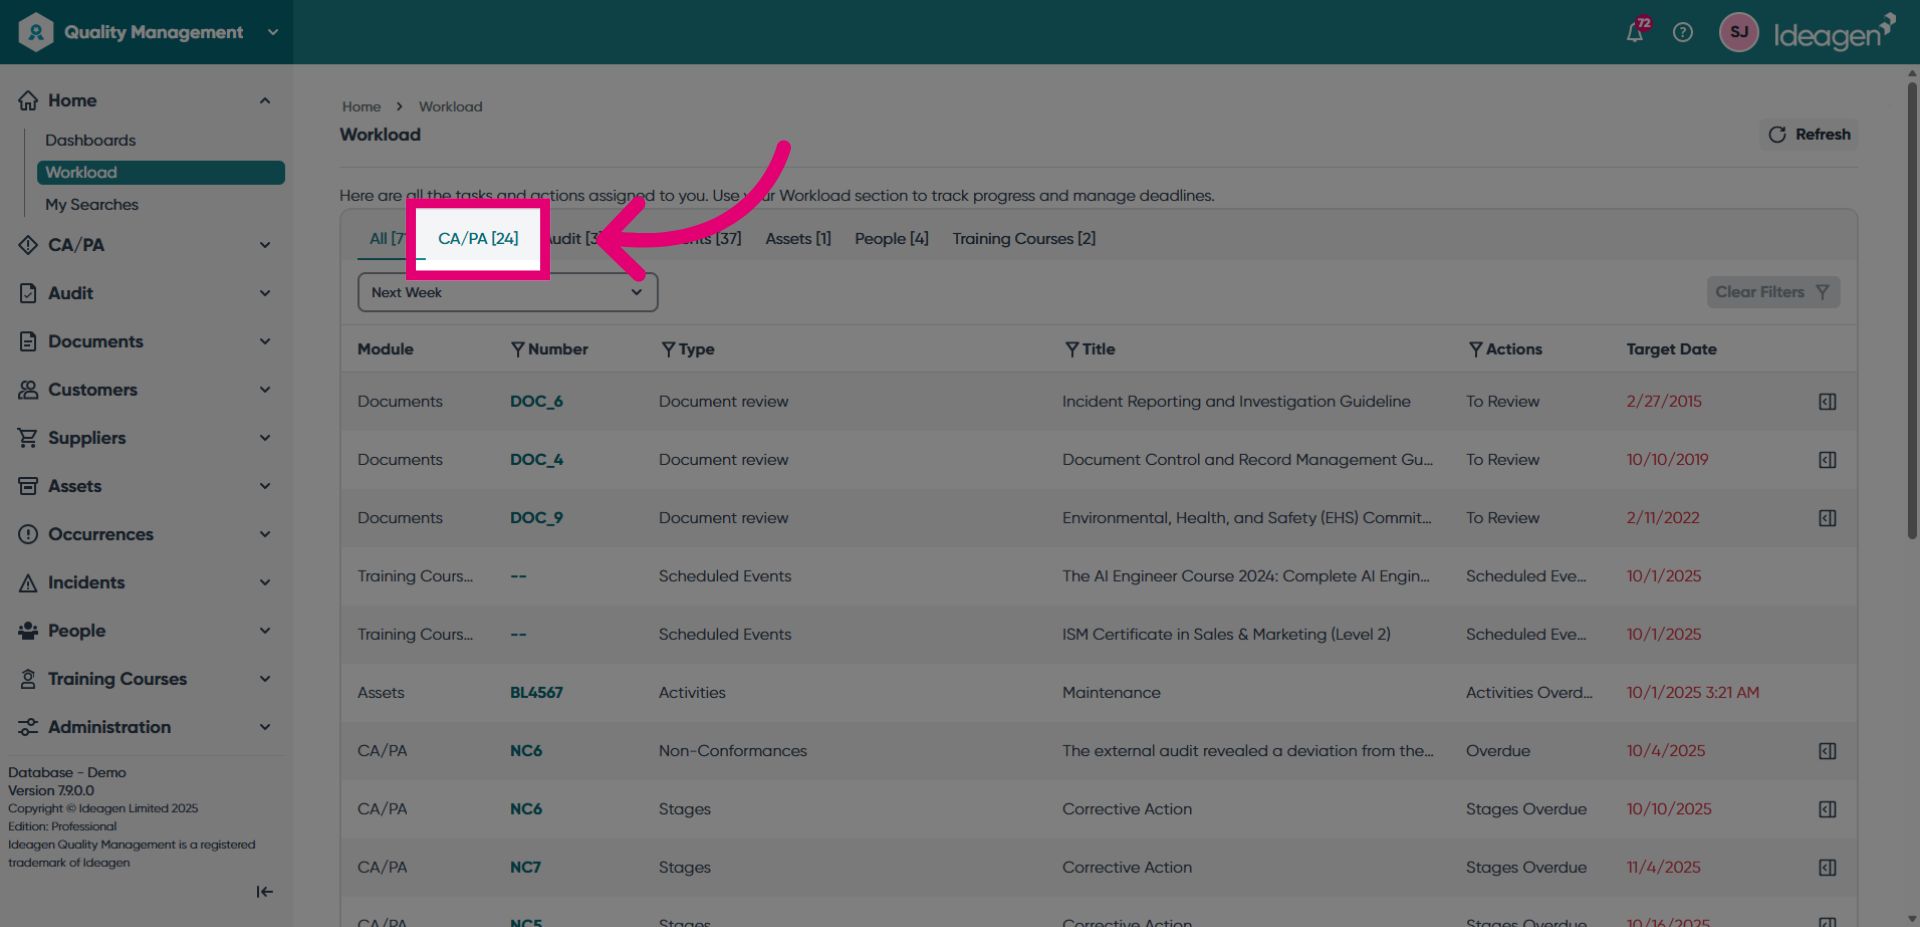The image size is (1920, 927).
Task: Select the 'Maintenance' title cell
Action: tap(1111, 693)
